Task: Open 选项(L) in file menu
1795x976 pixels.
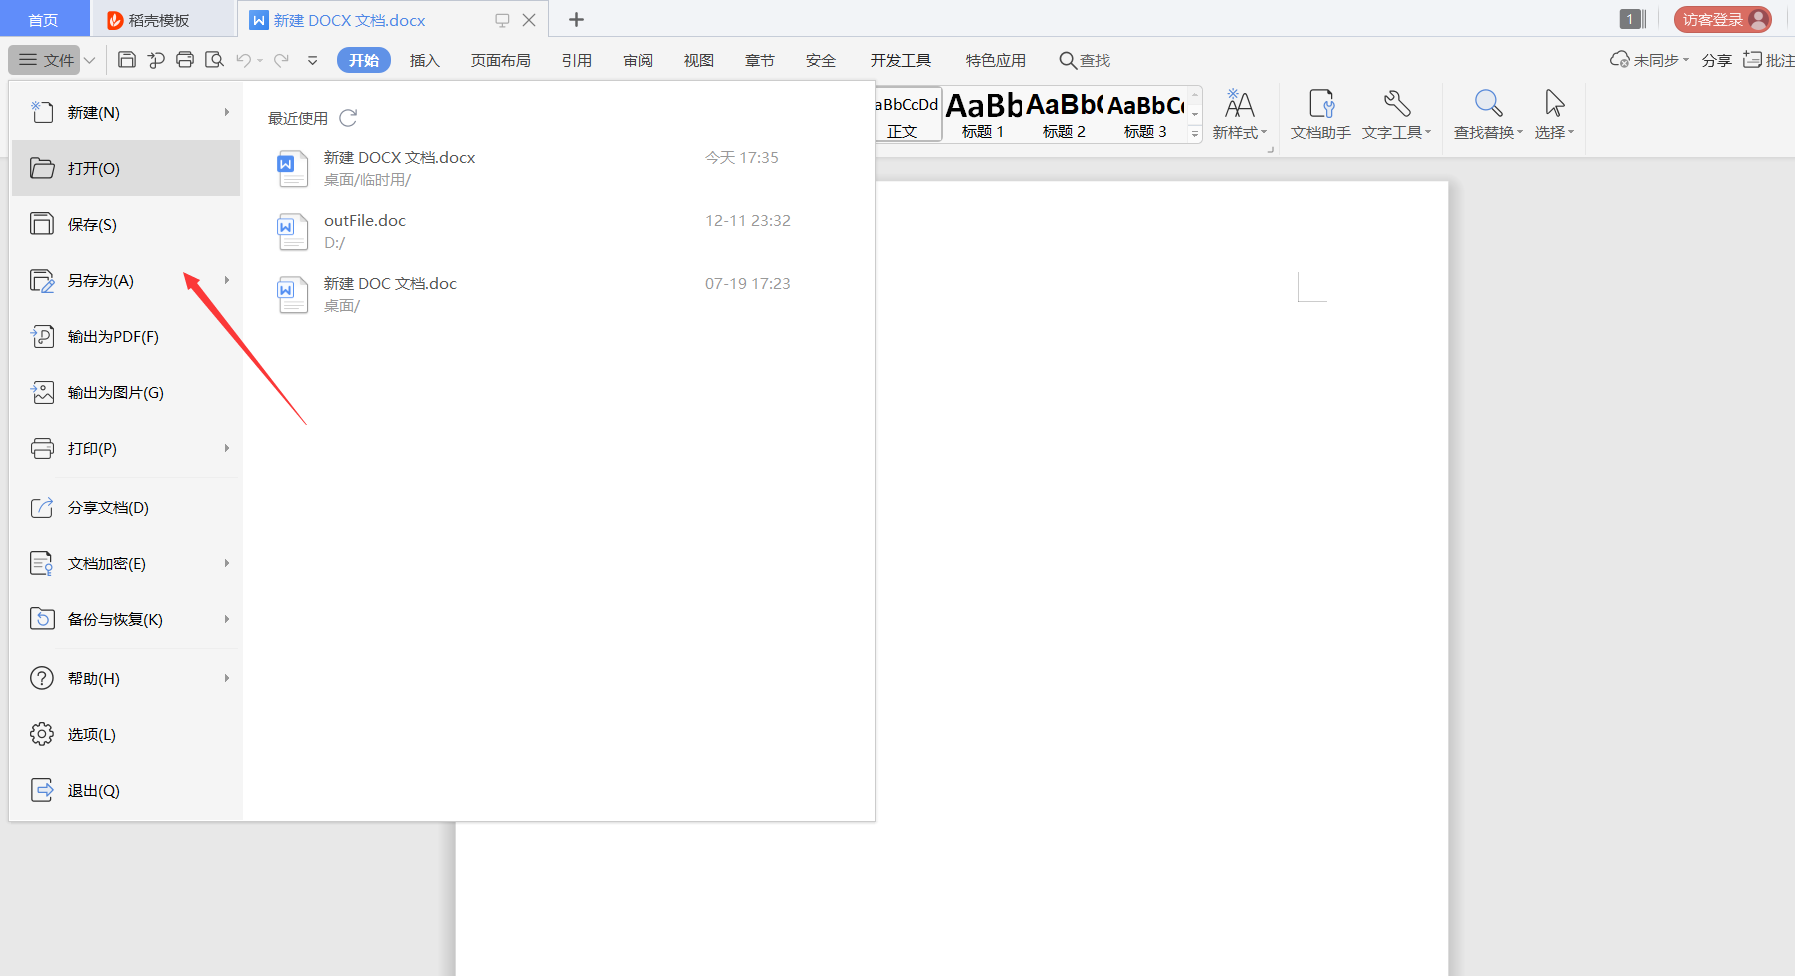Action: pos(126,734)
